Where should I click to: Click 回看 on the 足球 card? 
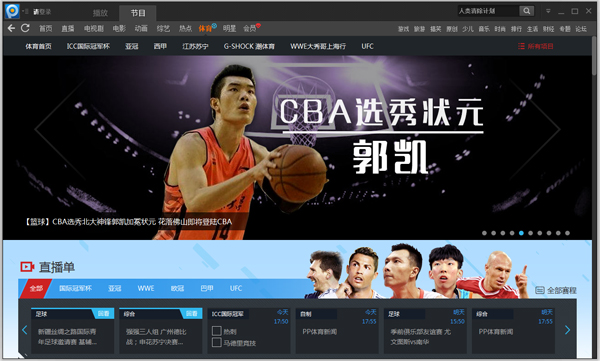103,314
